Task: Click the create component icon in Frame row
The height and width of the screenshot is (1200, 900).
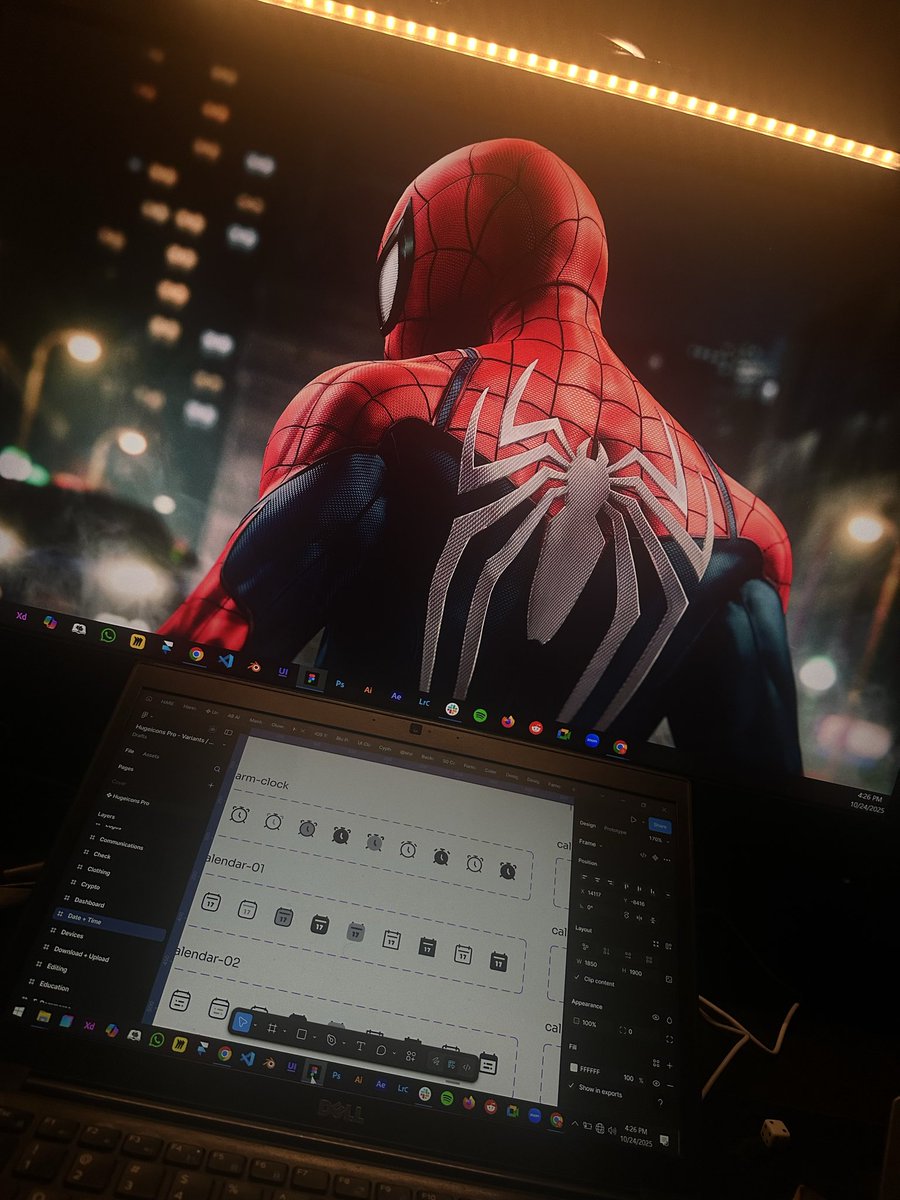Action: point(655,857)
